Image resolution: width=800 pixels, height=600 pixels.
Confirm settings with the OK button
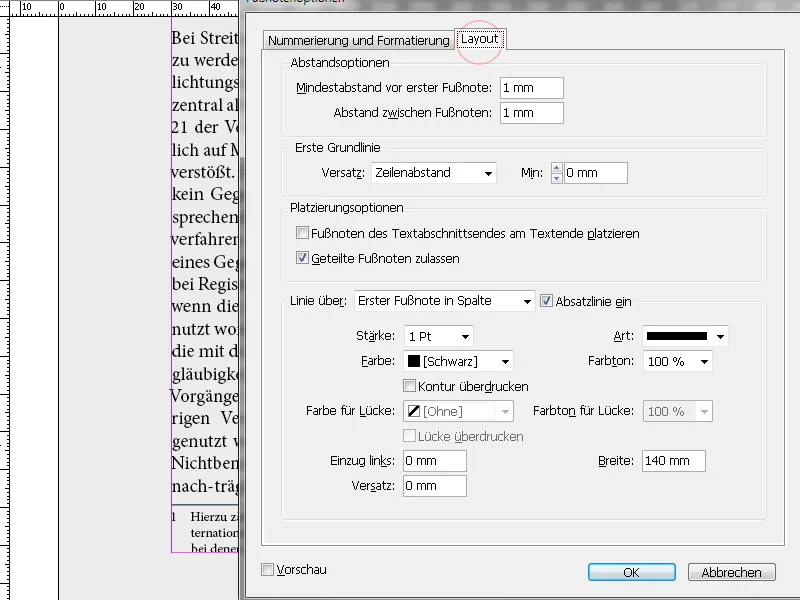click(x=631, y=572)
